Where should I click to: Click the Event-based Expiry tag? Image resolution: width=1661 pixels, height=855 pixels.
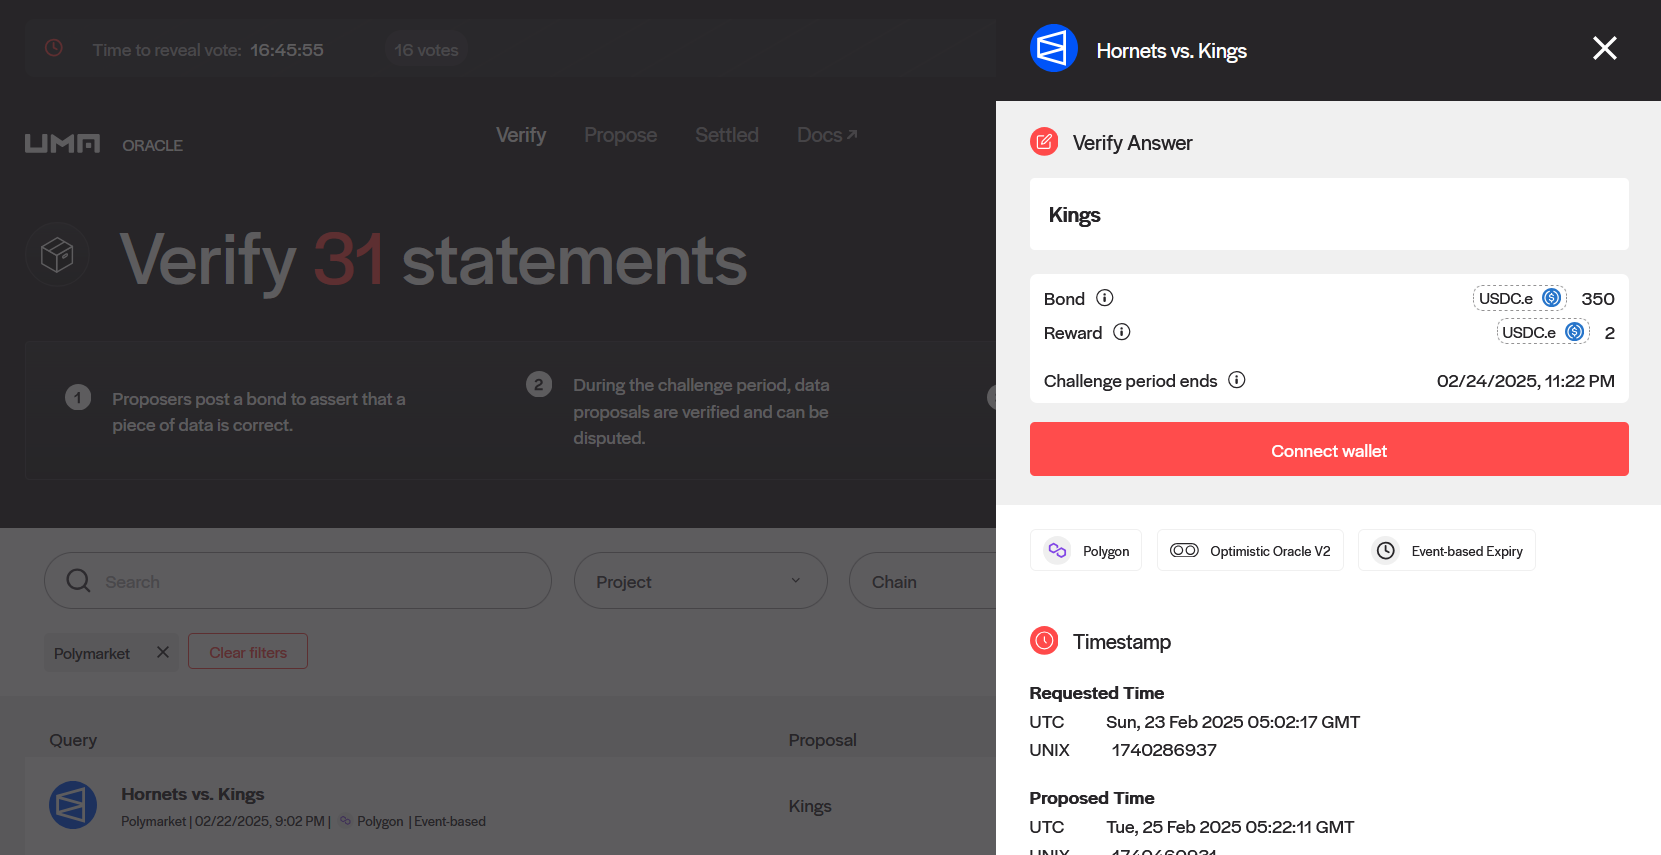click(1446, 550)
